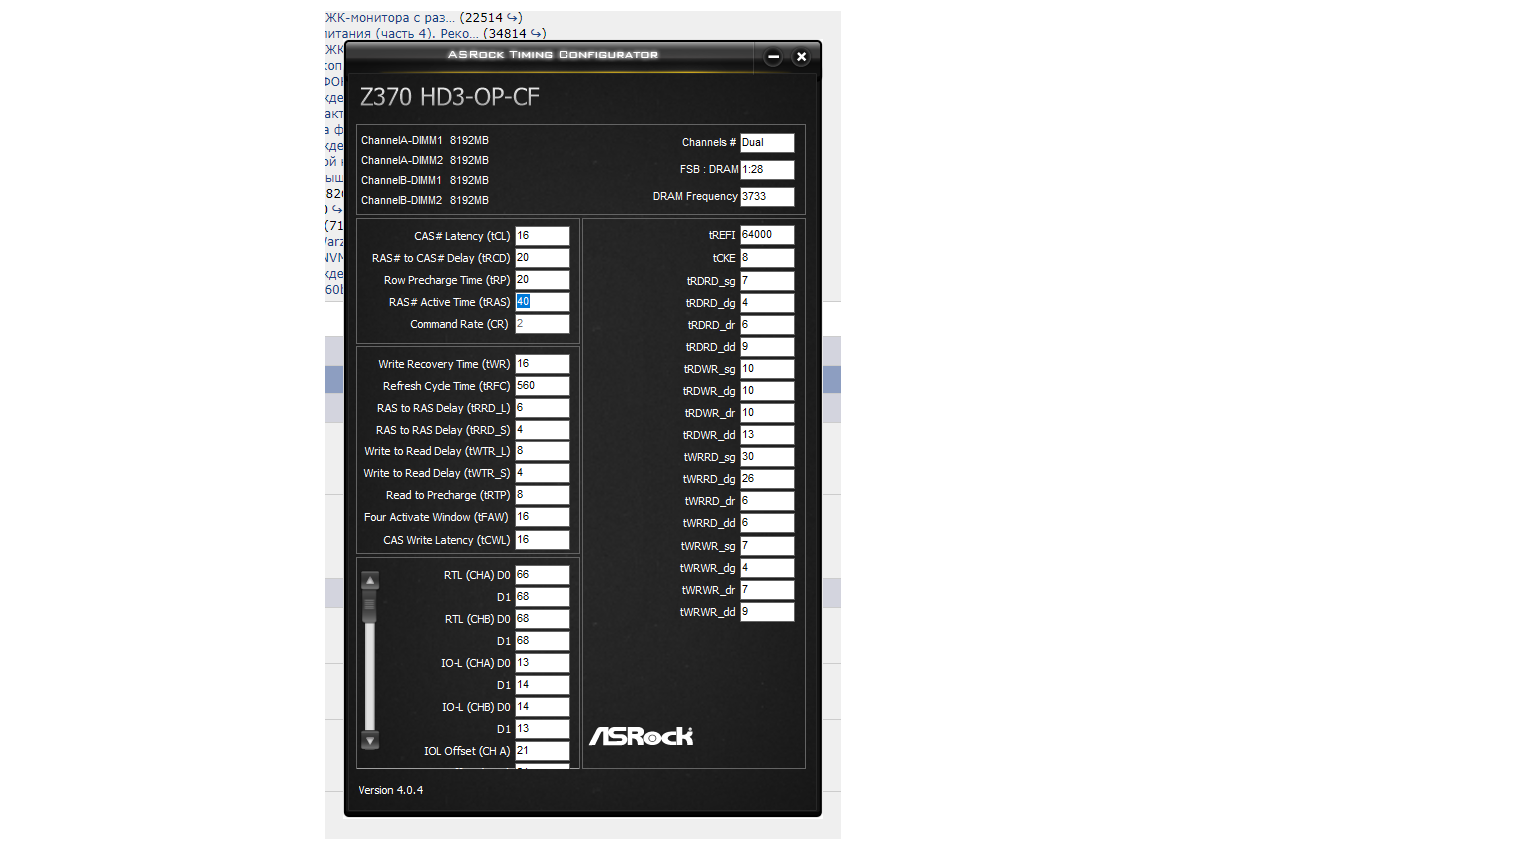The width and height of the screenshot is (1536, 864).
Task: Click the FSB : DRAM ratio field
Action: click(767, 170)
